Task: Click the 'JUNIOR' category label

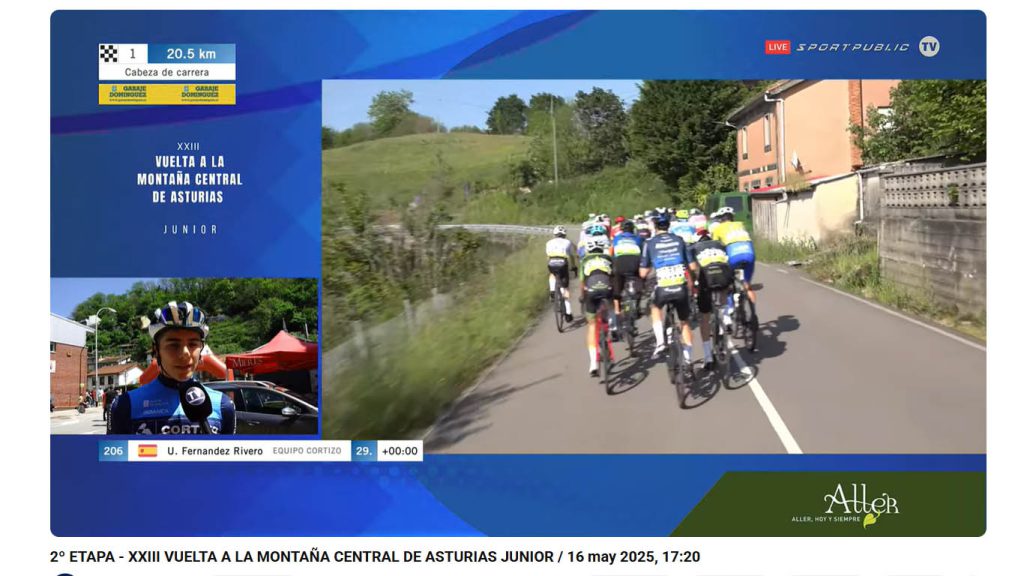Action: pos(190,229)
